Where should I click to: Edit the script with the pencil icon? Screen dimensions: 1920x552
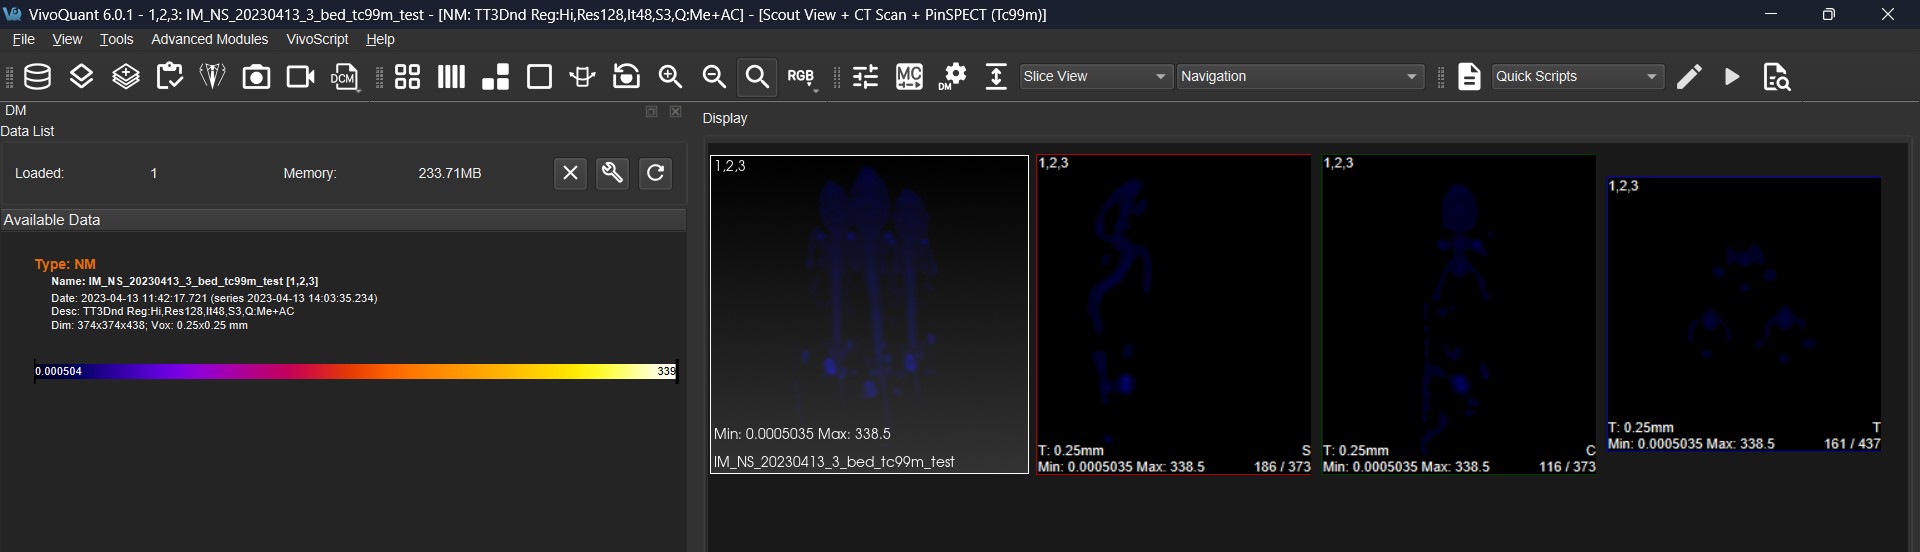tap(1689, 77)
